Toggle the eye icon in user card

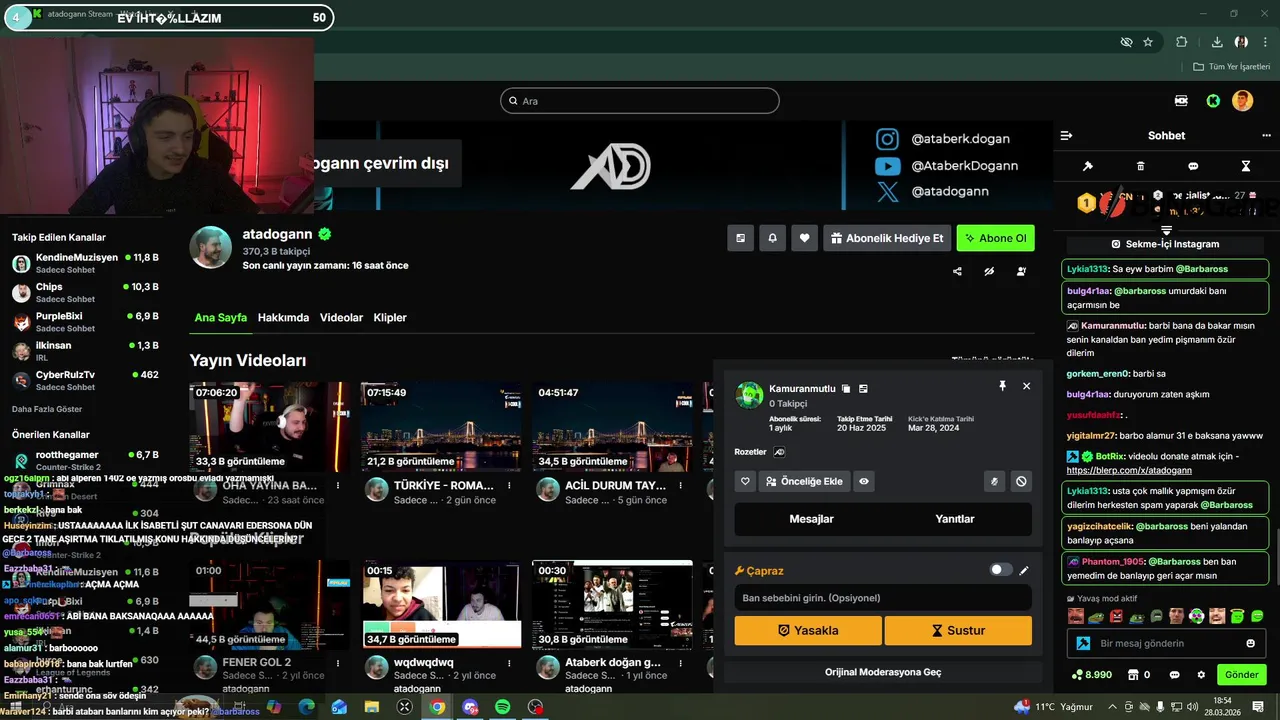pyautogui.click(x=864, y=481)
